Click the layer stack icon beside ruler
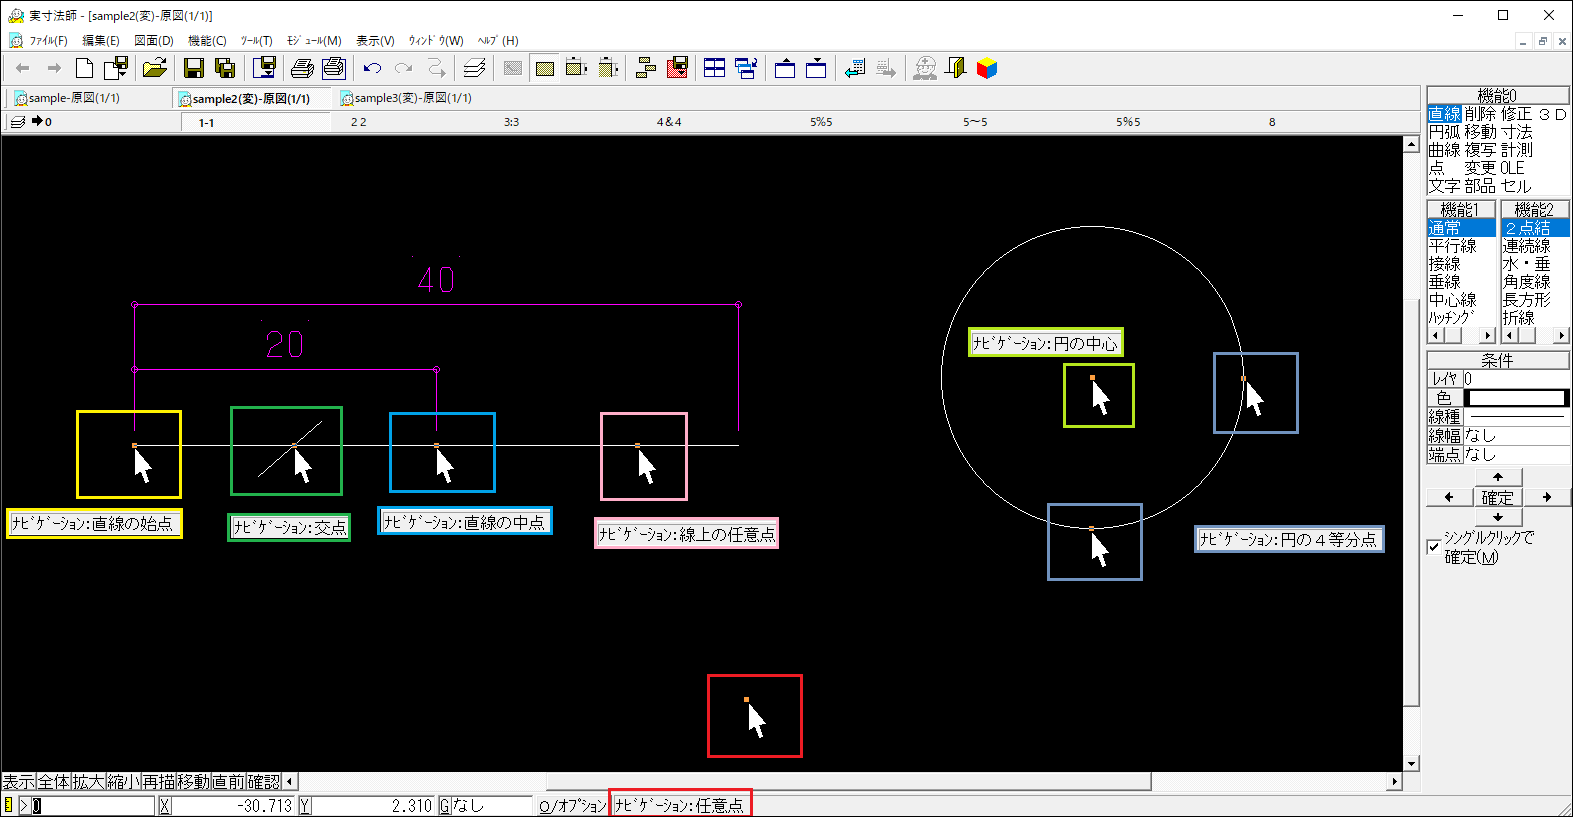 tap(17, 122)
